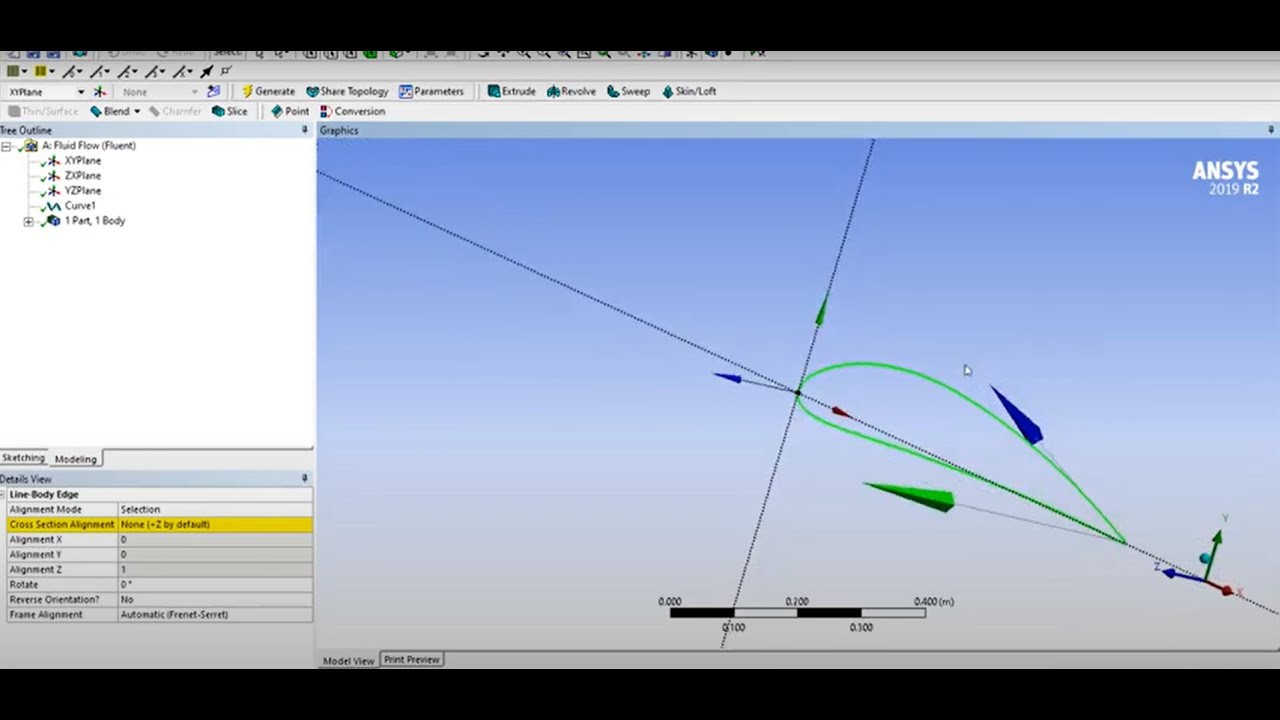Click the Alignment X value field

coord(215,540)
